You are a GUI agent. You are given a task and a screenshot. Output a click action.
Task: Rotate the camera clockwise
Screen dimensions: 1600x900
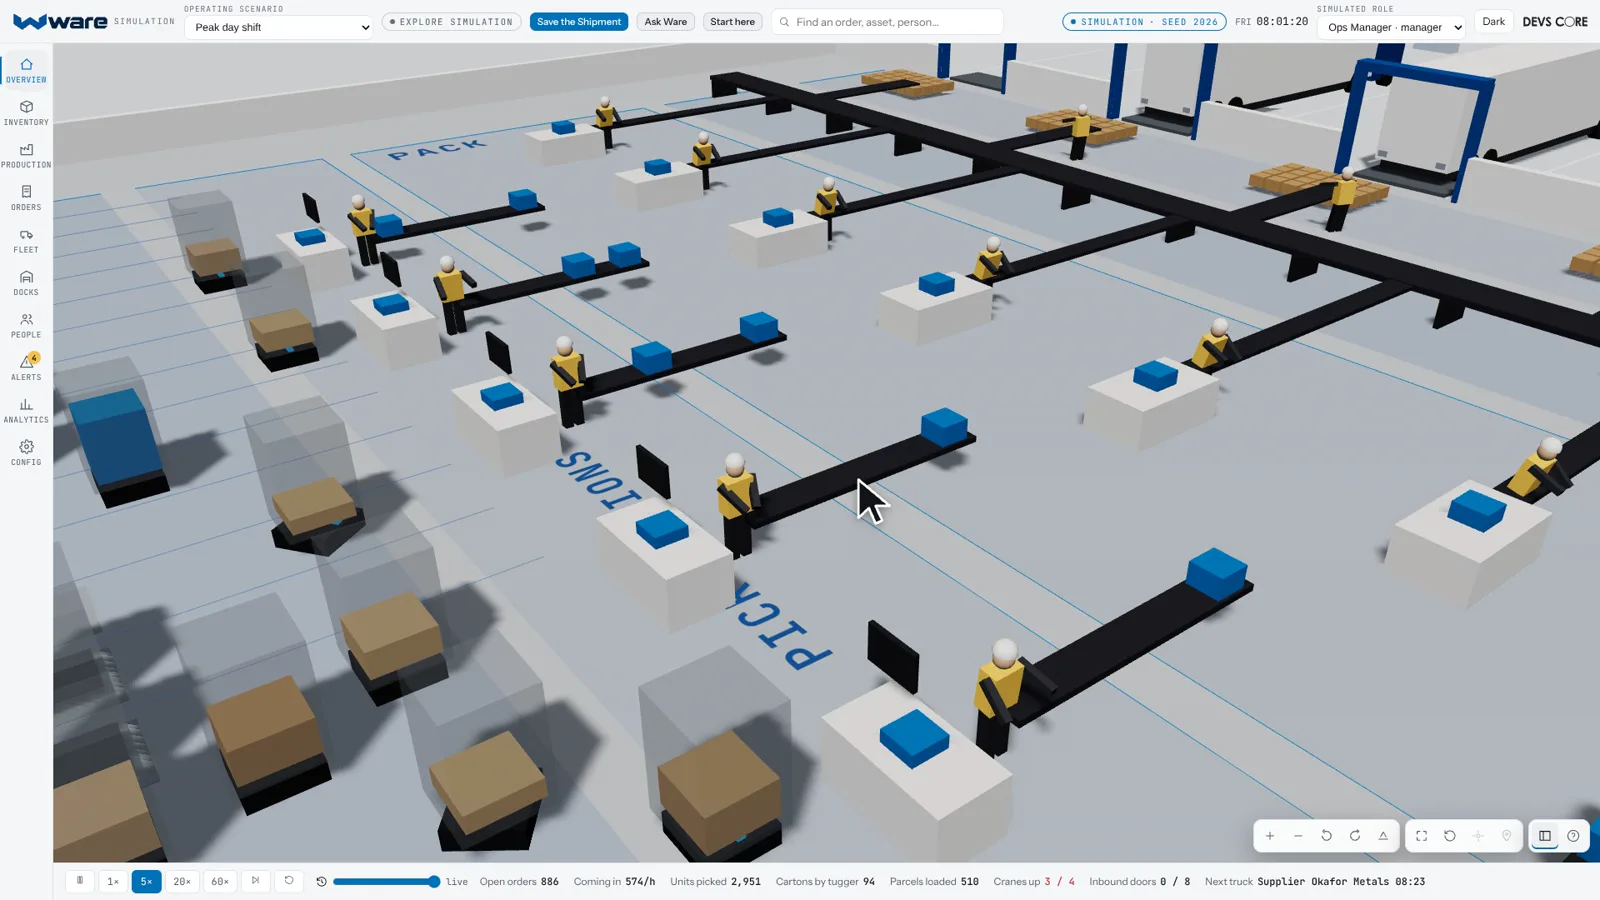point(1355,836)
